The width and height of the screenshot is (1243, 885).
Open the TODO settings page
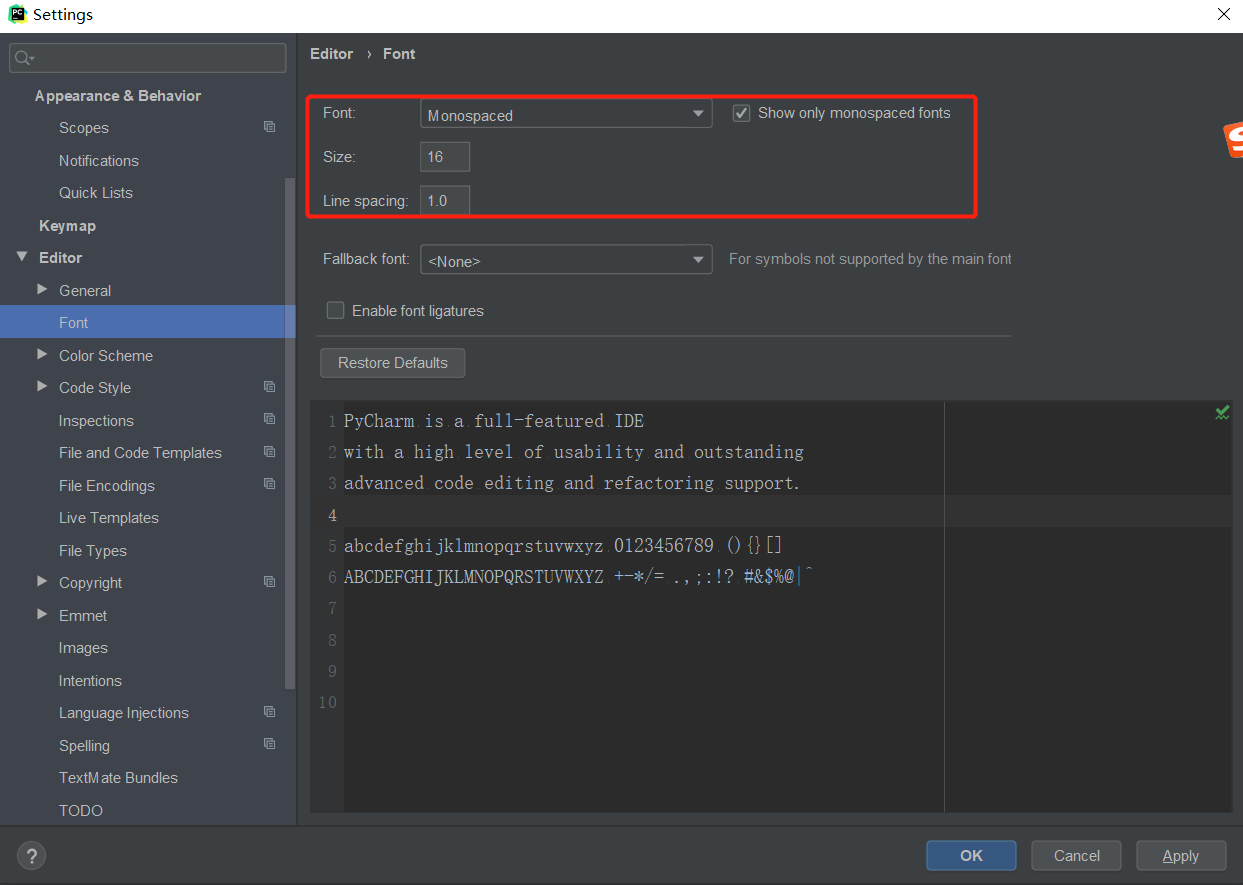point(81,811)
